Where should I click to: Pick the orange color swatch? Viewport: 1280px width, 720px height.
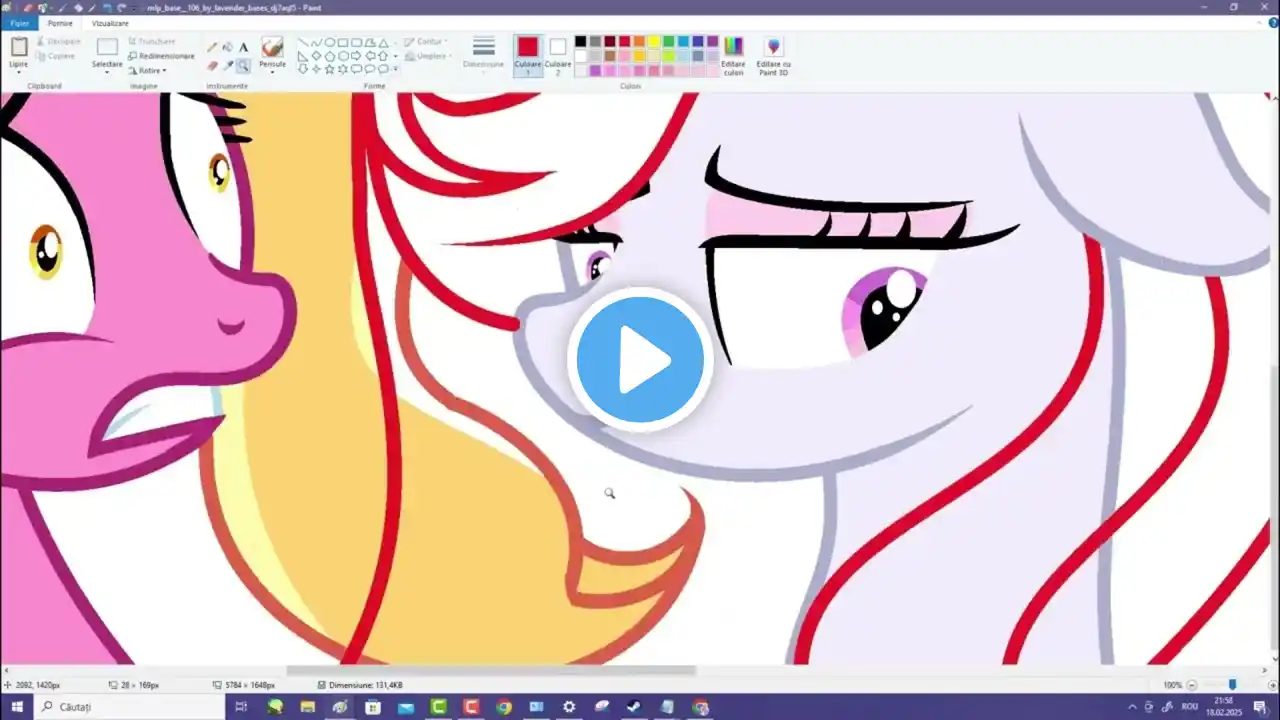click(638, 42)
